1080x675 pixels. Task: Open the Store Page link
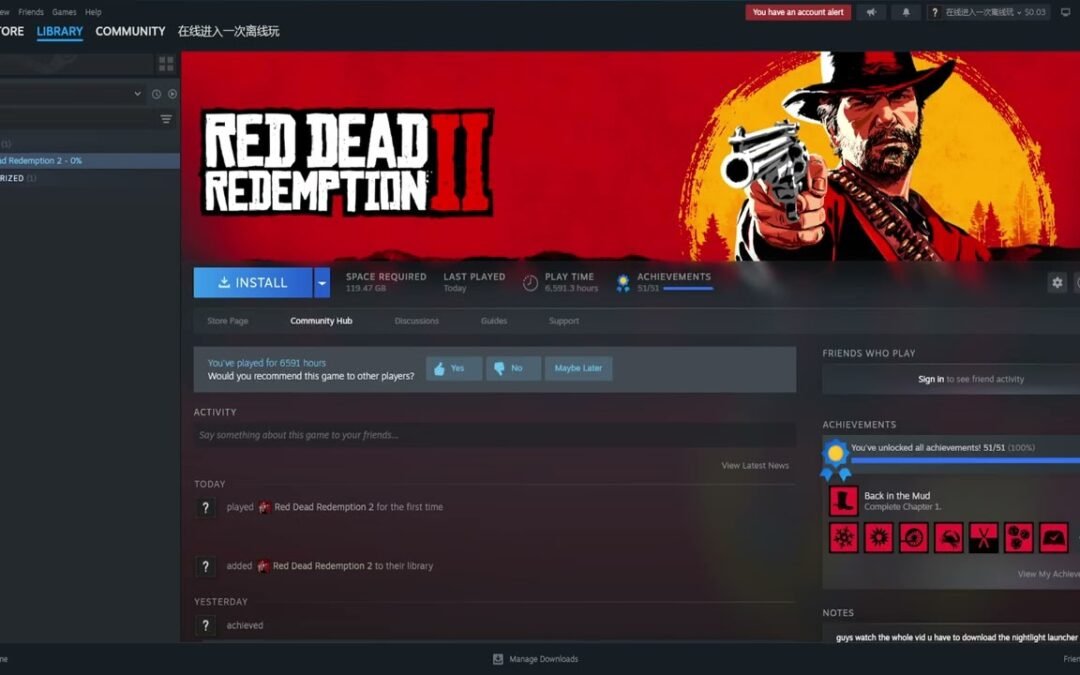point(227,321)
